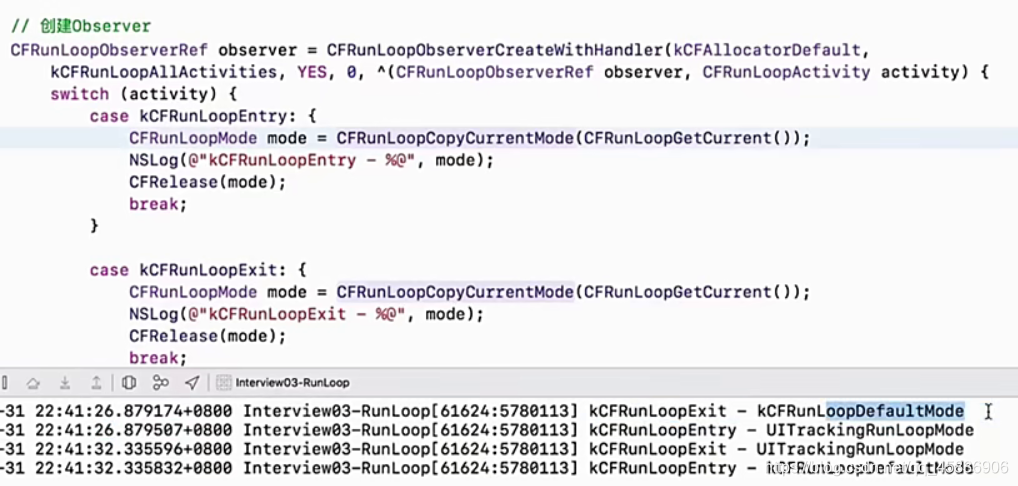Image resolution: width=1018 pixels, height=486 pixels.
Task: Click the 'YES' keyword argument
Action: [312, 72]
